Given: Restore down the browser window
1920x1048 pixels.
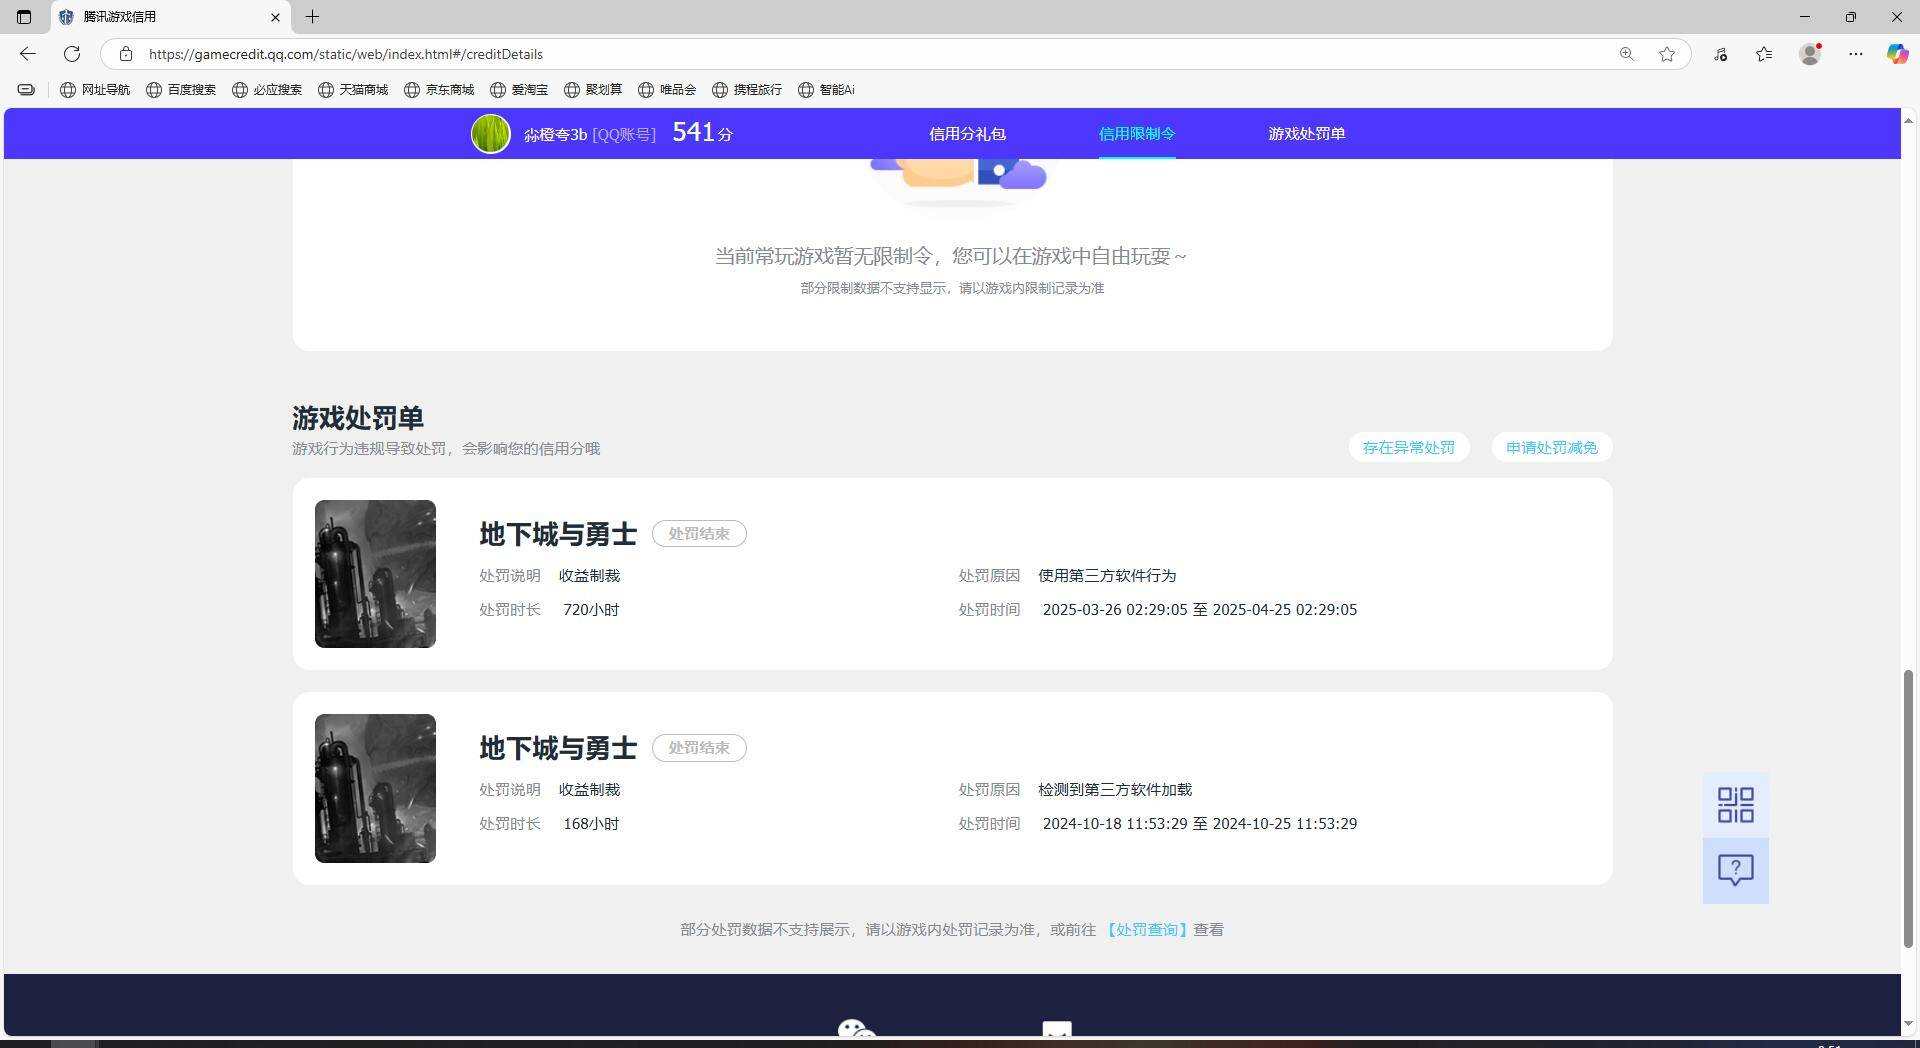Looking at the screenshot, I should tap(1851, 17).
